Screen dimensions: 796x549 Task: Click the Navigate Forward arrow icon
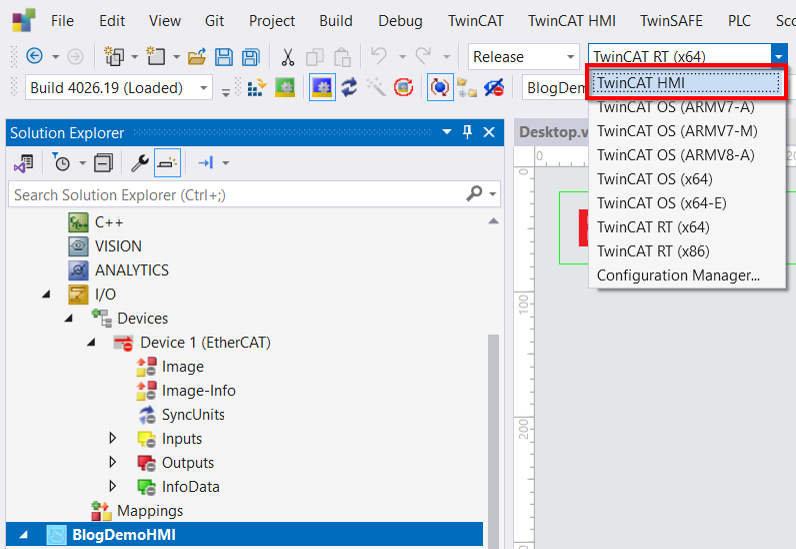click(x=75, y=56)
